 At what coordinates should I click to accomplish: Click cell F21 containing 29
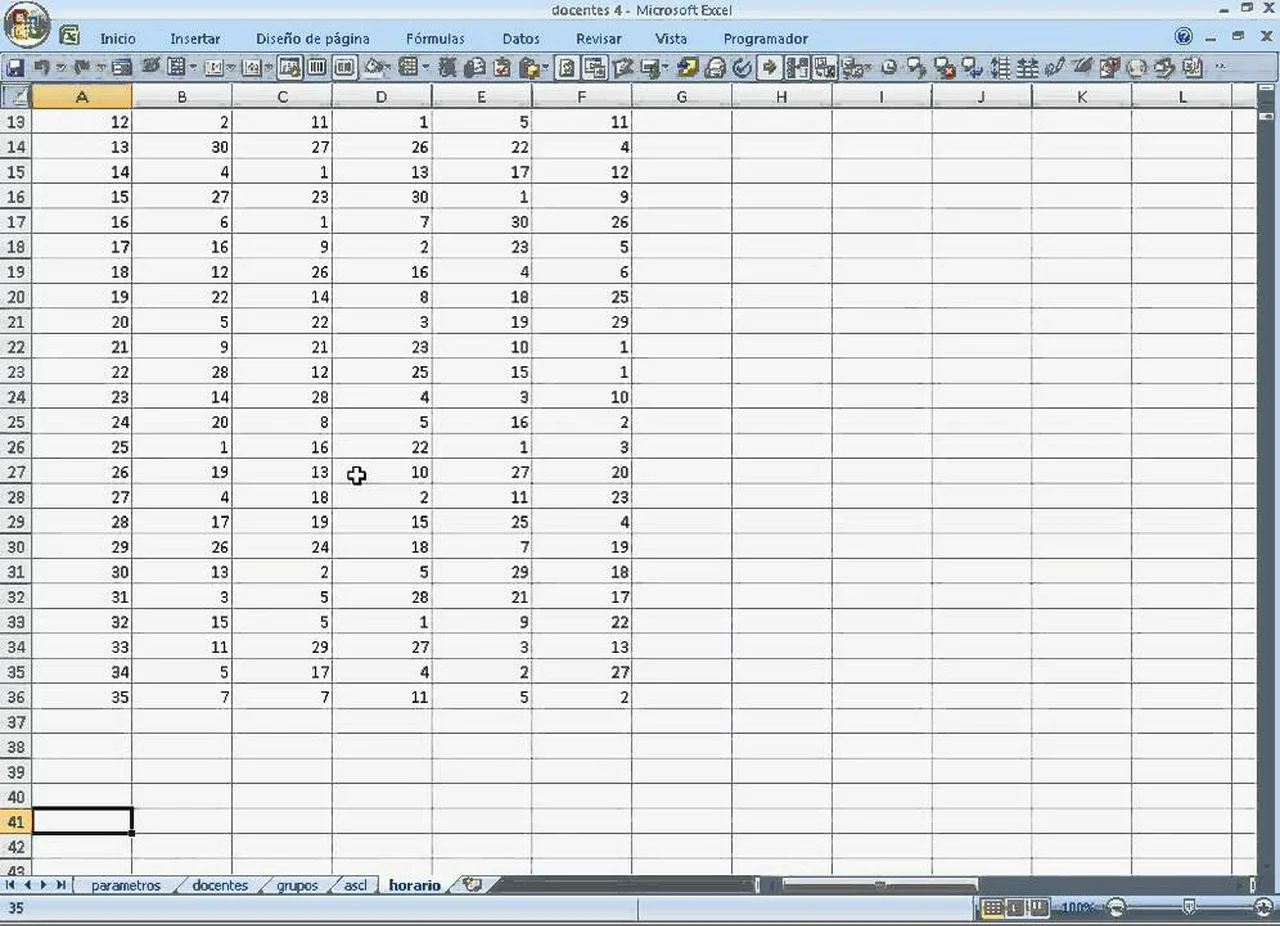pyautogui.click(x=582, y=322)
